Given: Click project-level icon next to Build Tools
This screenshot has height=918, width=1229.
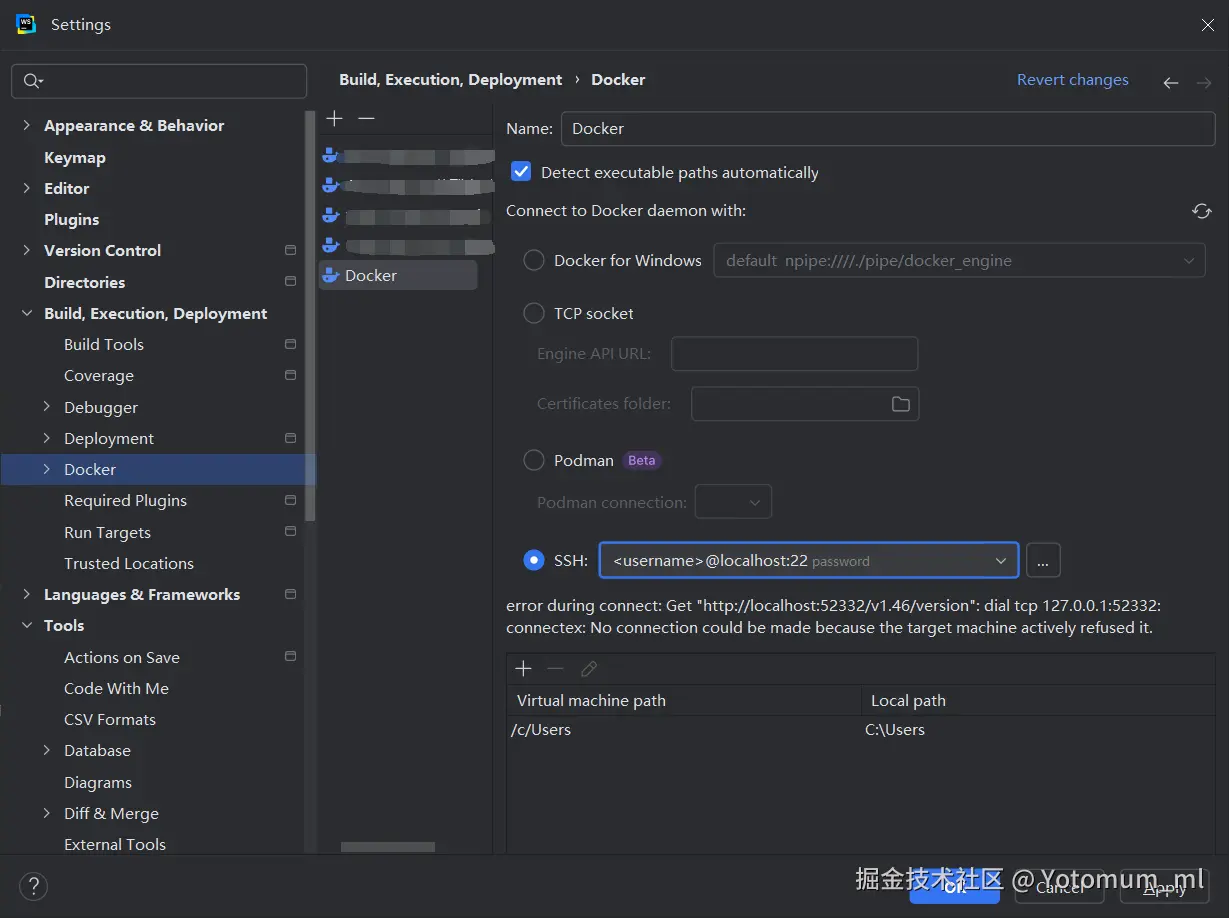Looking at the screenshot, I should click(290, 344).
